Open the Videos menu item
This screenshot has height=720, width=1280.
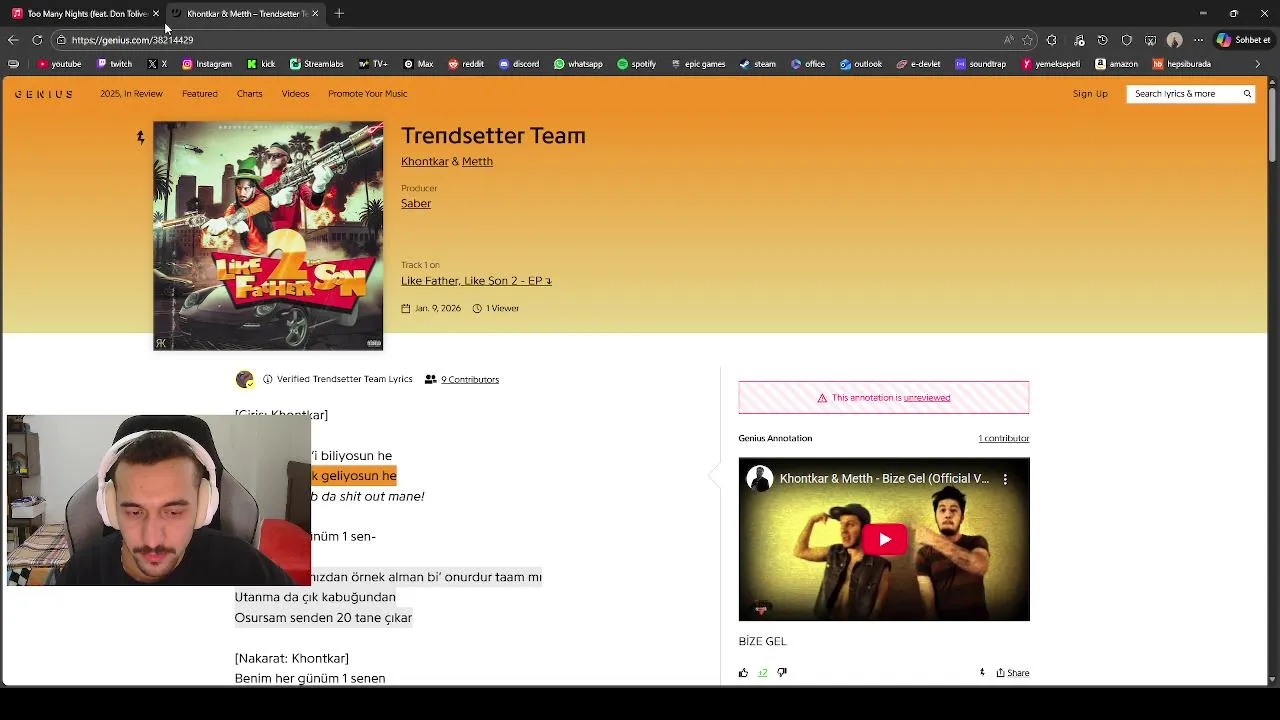295,94
